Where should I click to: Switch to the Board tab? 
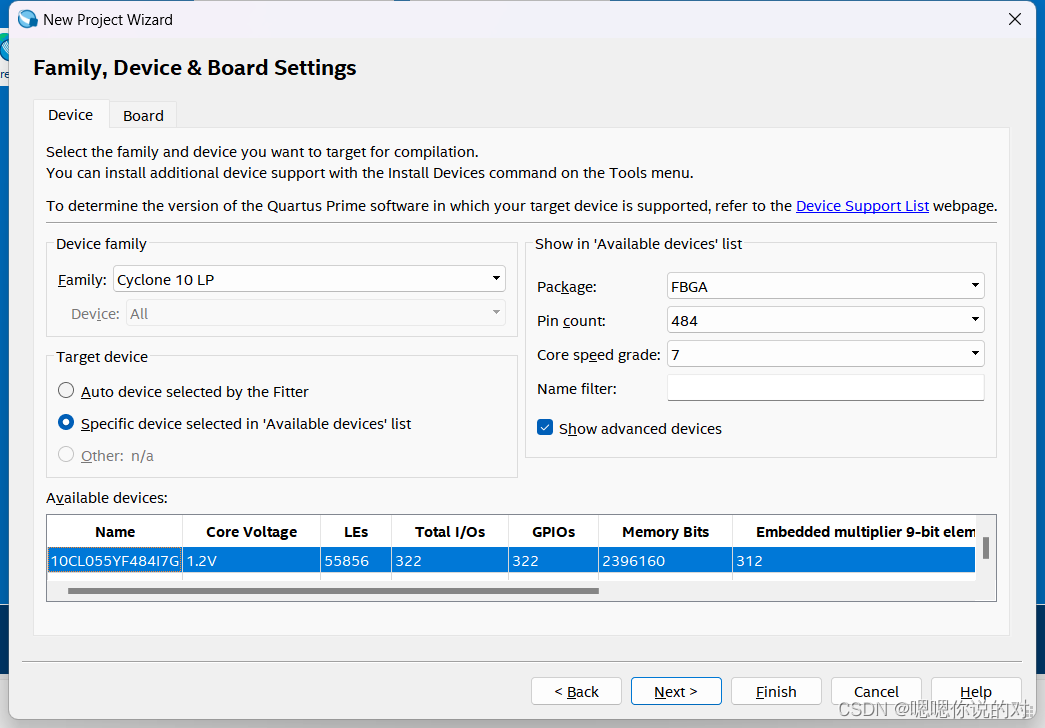click(143, 115)
